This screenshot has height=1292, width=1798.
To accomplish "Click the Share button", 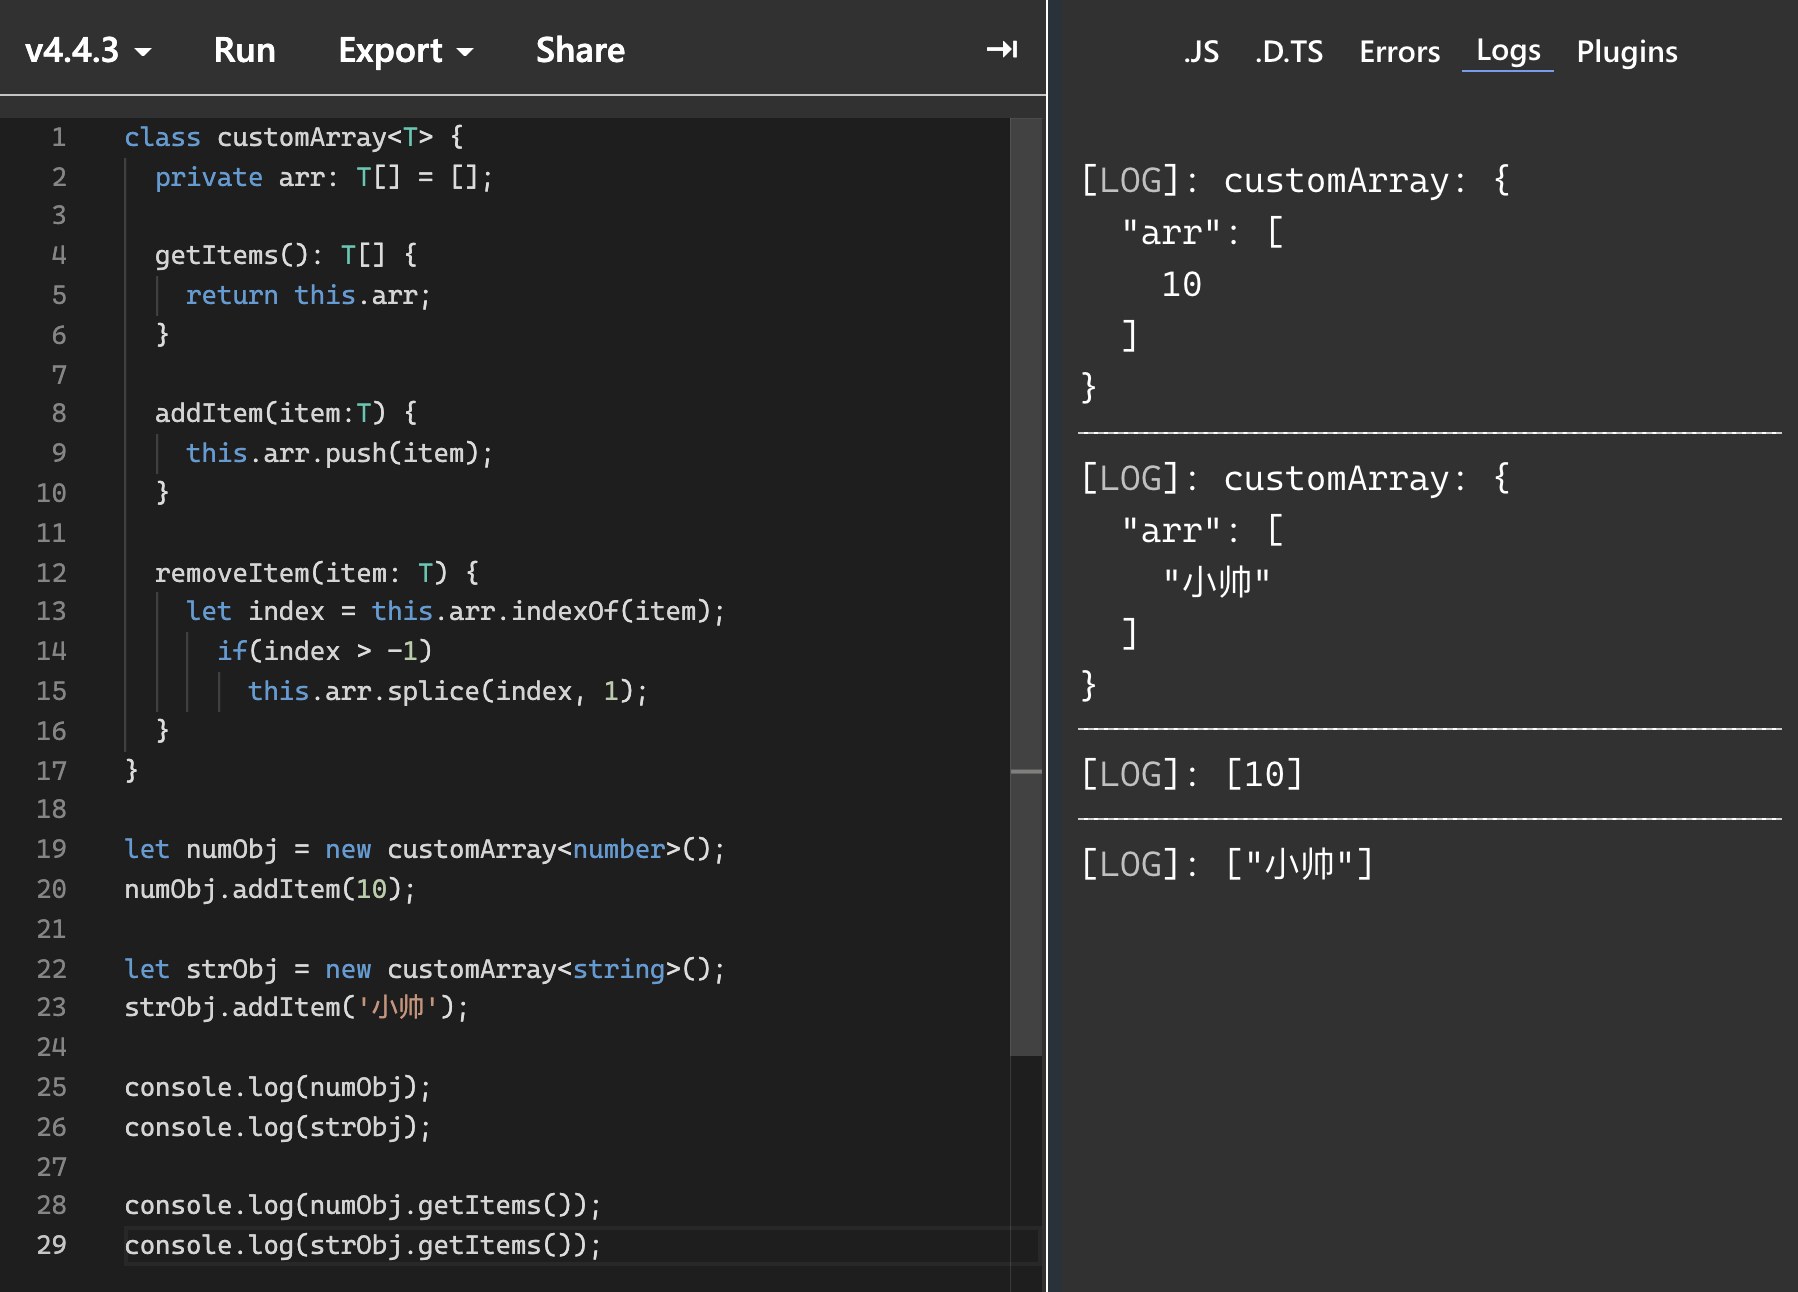I will tap(580, 50).
